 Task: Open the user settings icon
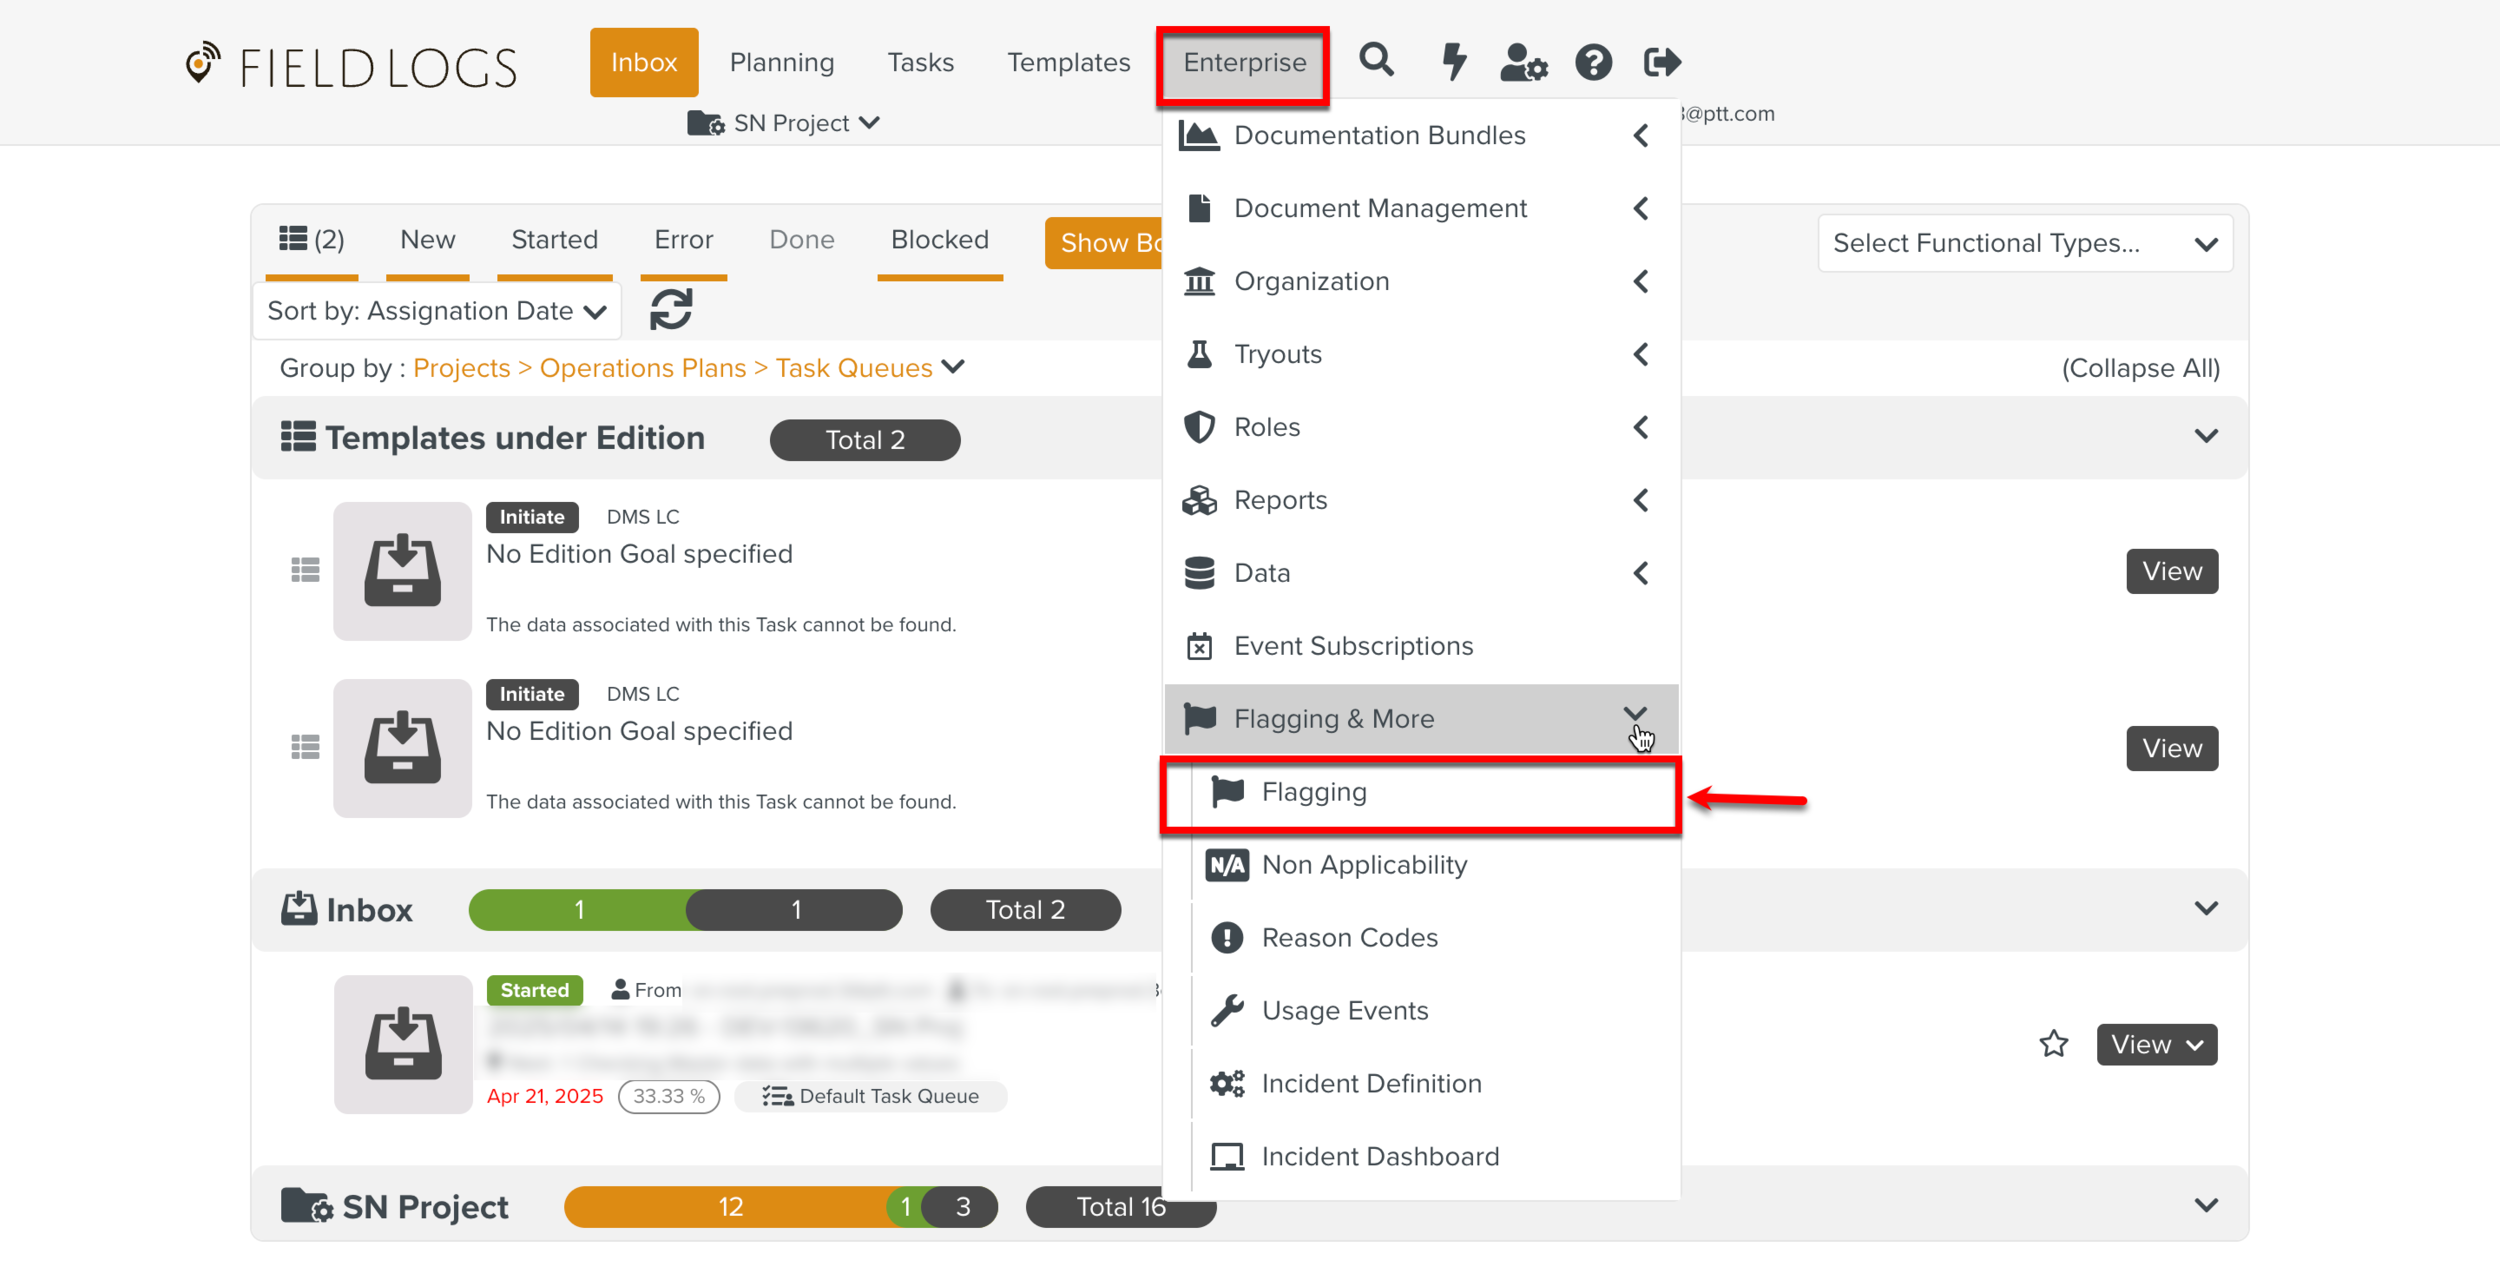point(1523,62)
